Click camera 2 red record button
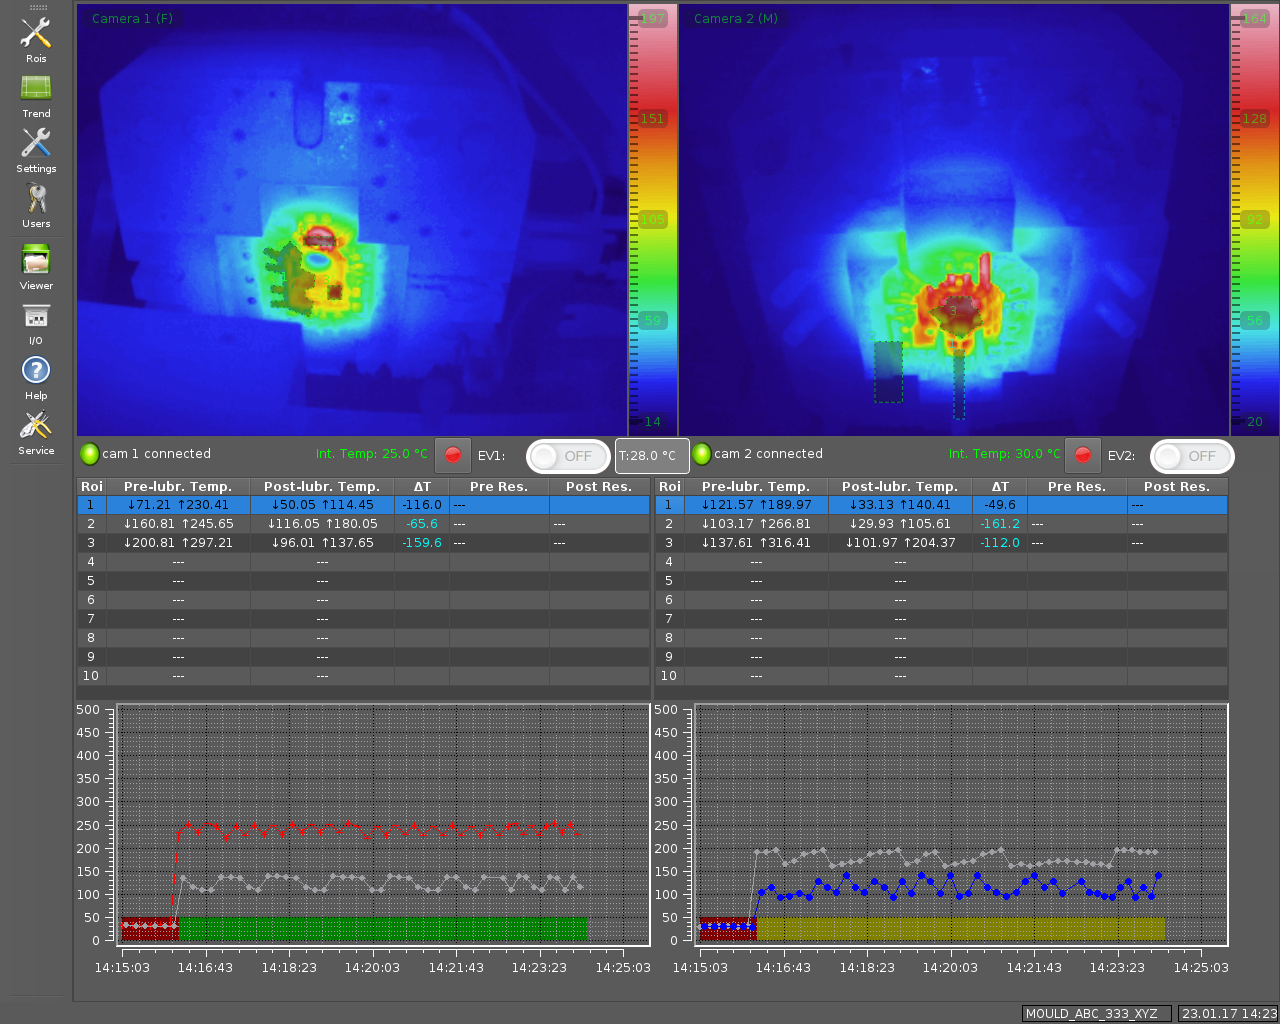 (1082, 455)
